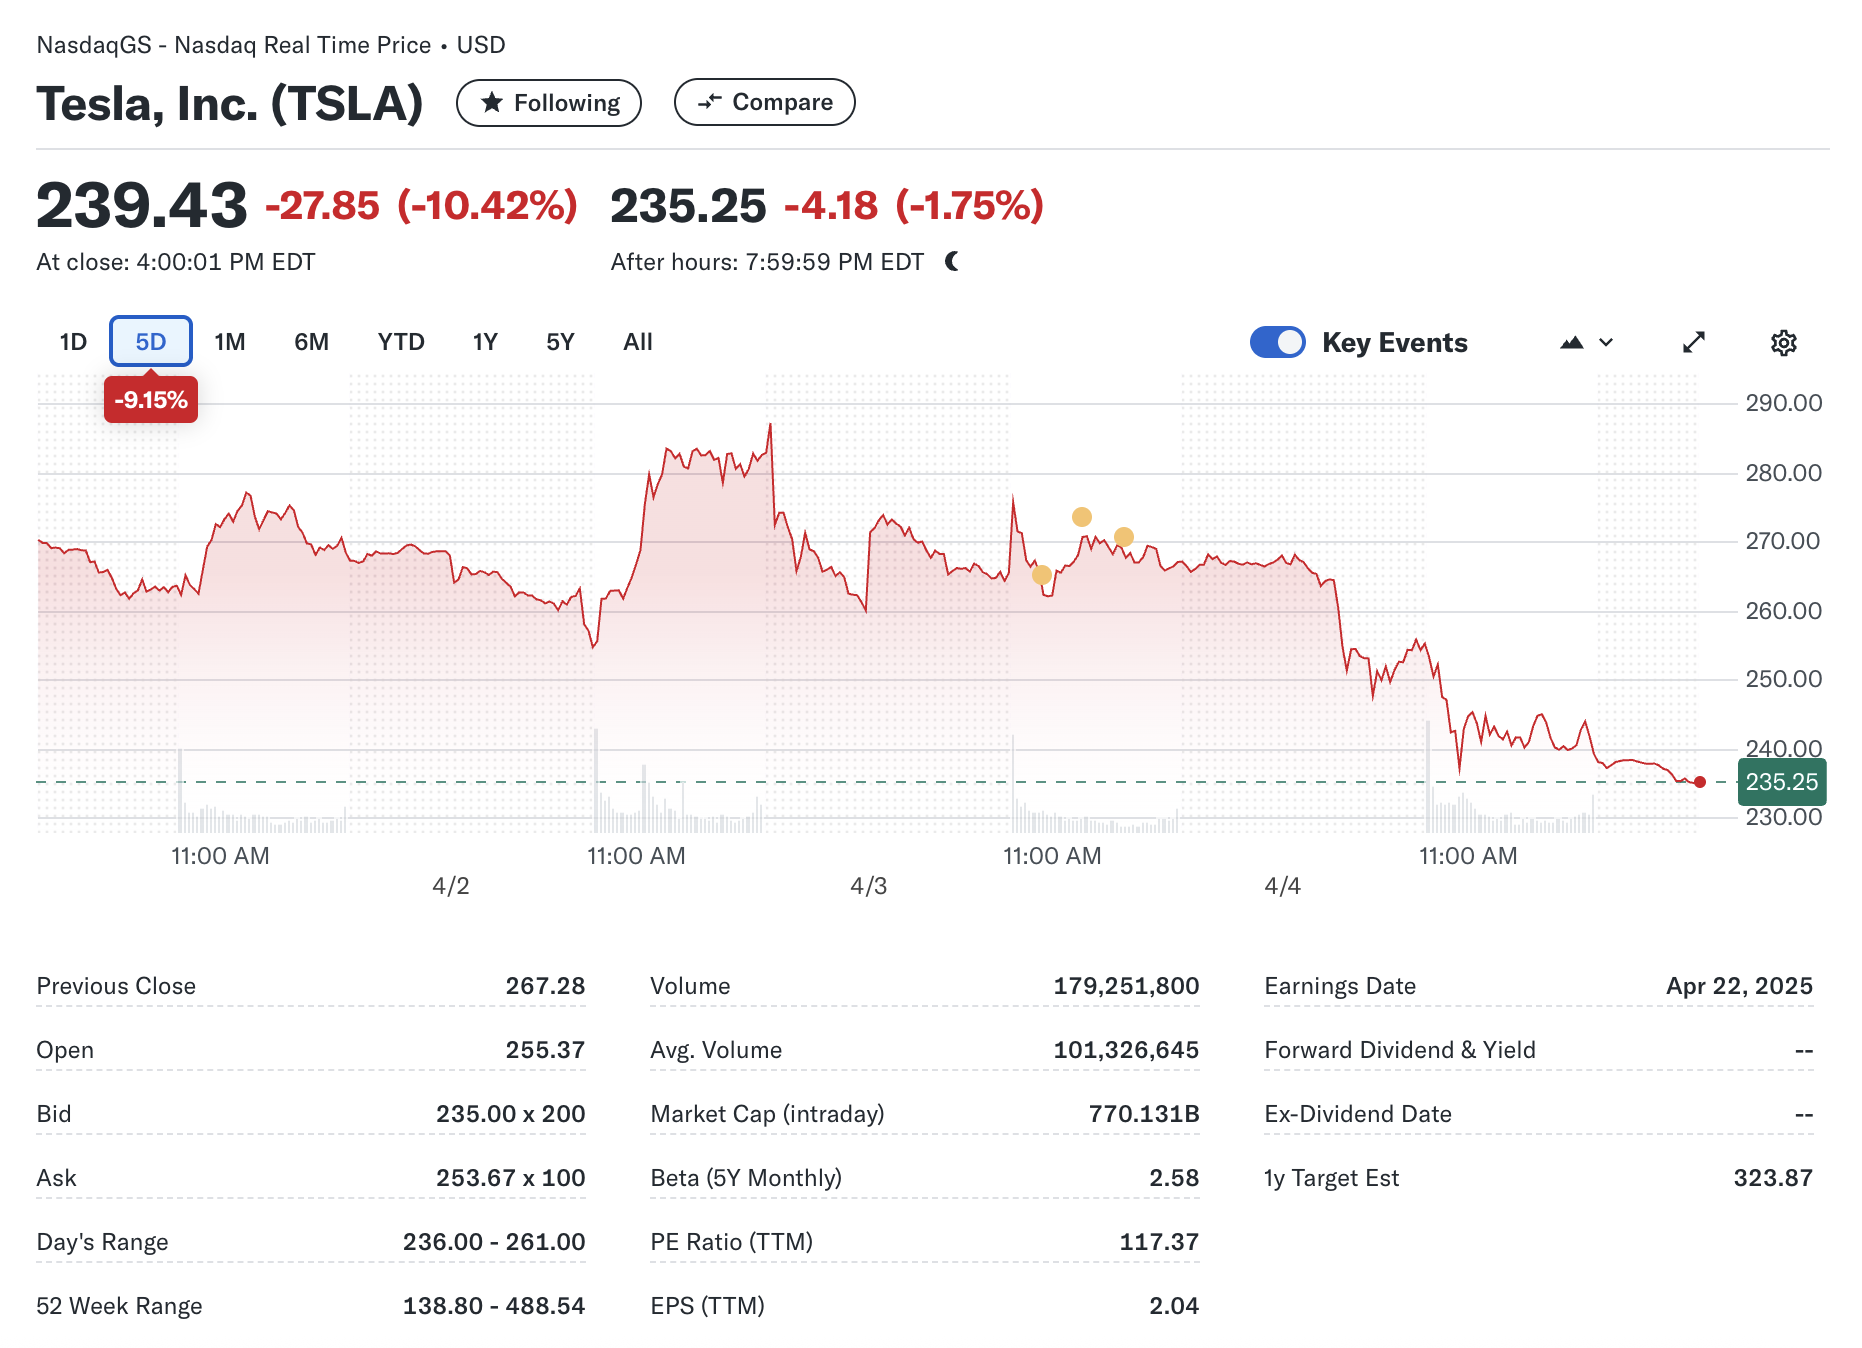This screenshot has width=1862, height=1348.
Task: Click the Beta value 2.58
Action: coord(1174,1178)
